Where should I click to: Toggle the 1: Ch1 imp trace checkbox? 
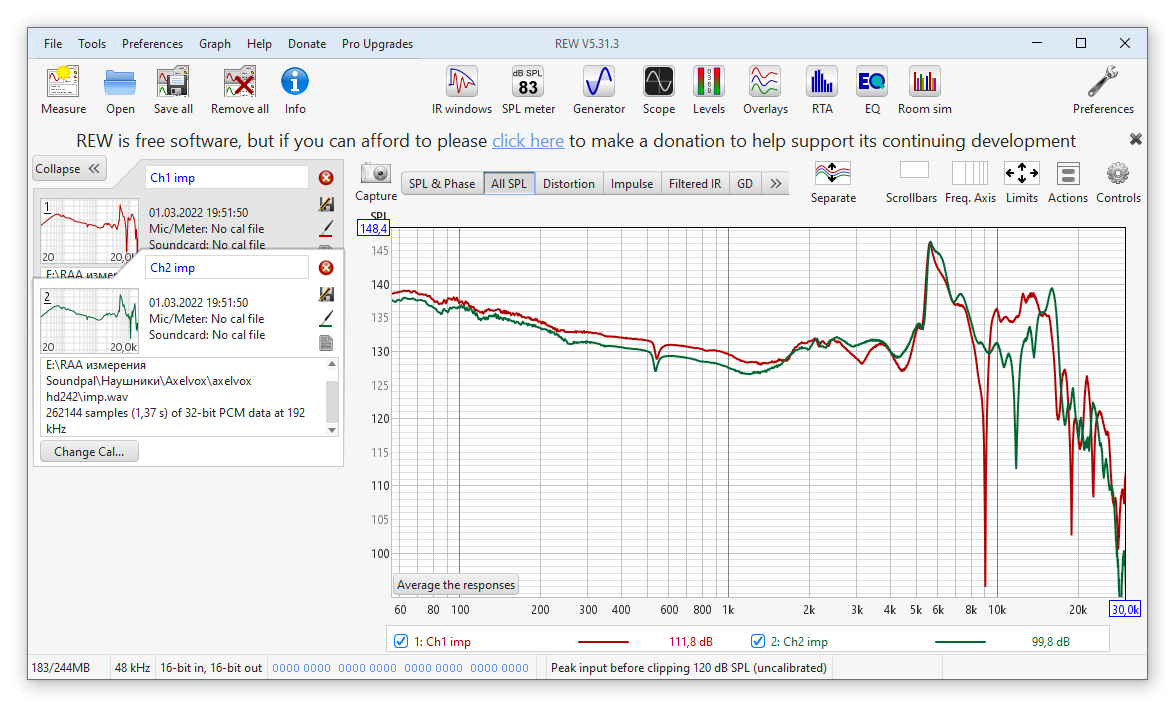(x=401, y=641)
